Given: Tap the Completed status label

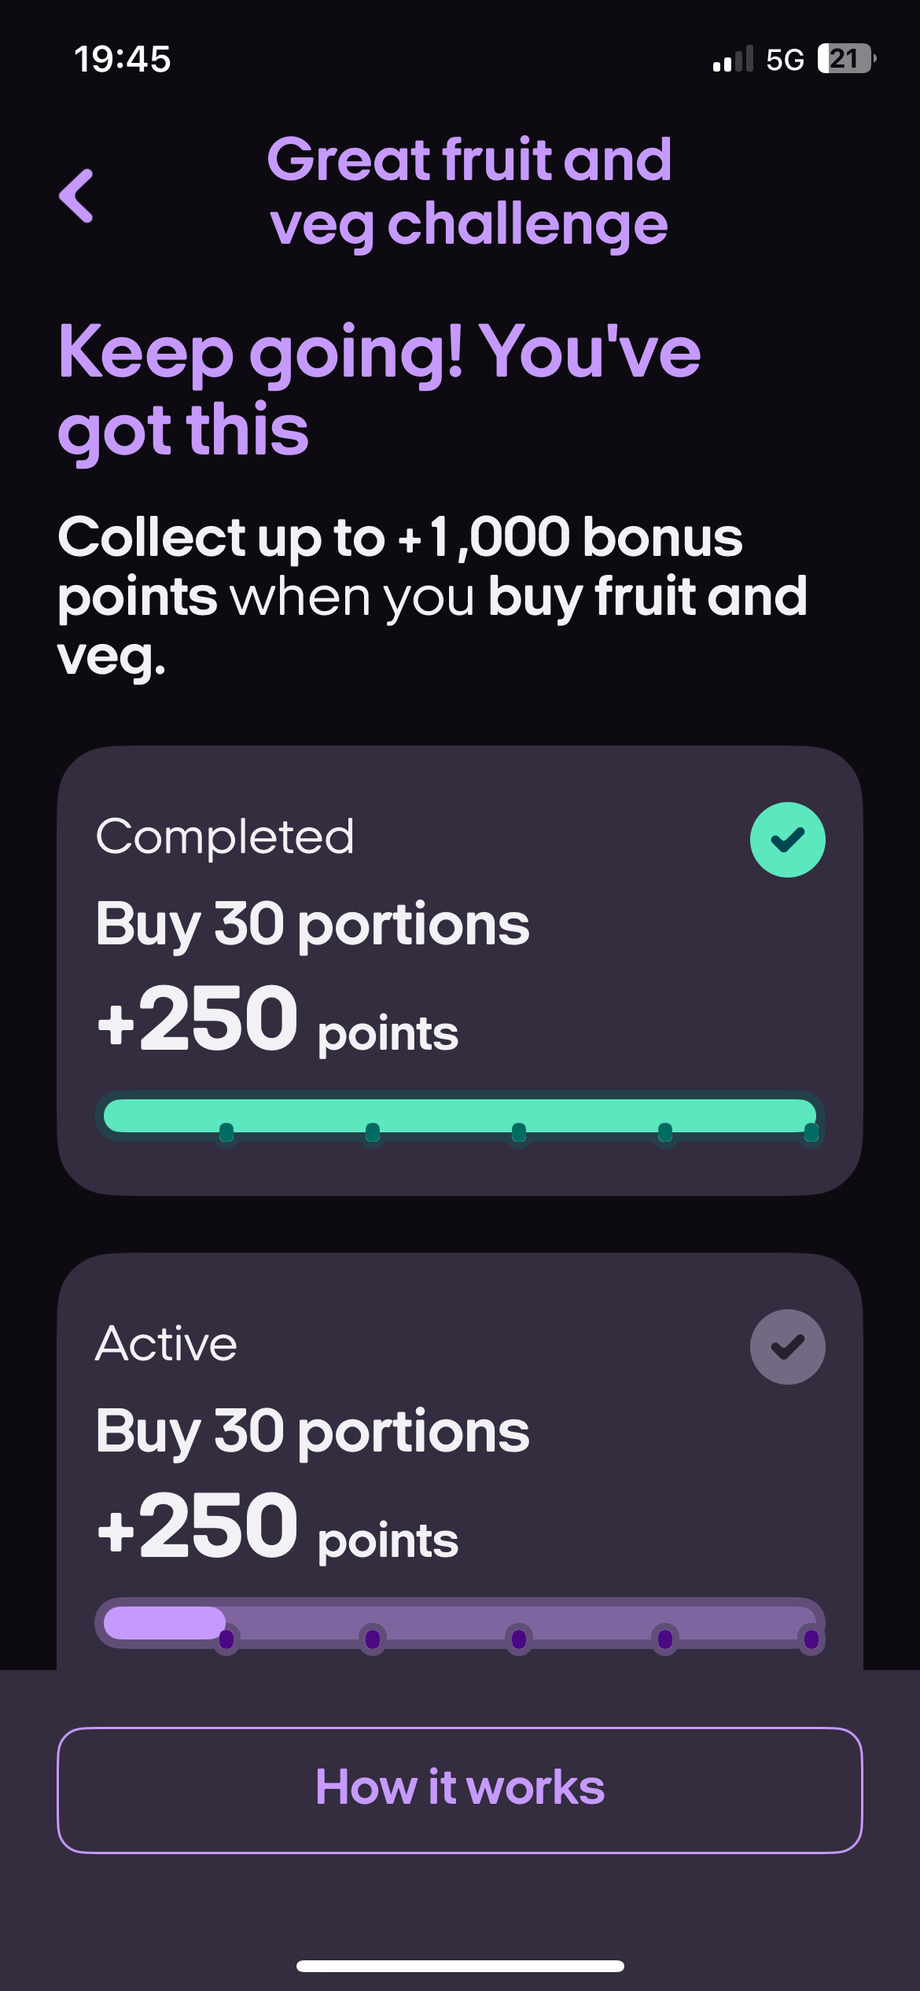Looking at the screenshot, I should pos(225,837).
